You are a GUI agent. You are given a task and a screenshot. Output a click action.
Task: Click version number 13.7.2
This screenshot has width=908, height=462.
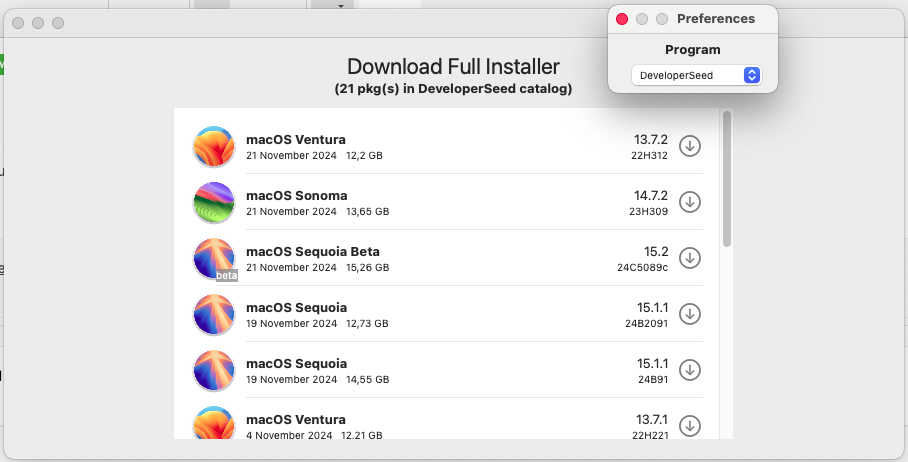(650, 140)
